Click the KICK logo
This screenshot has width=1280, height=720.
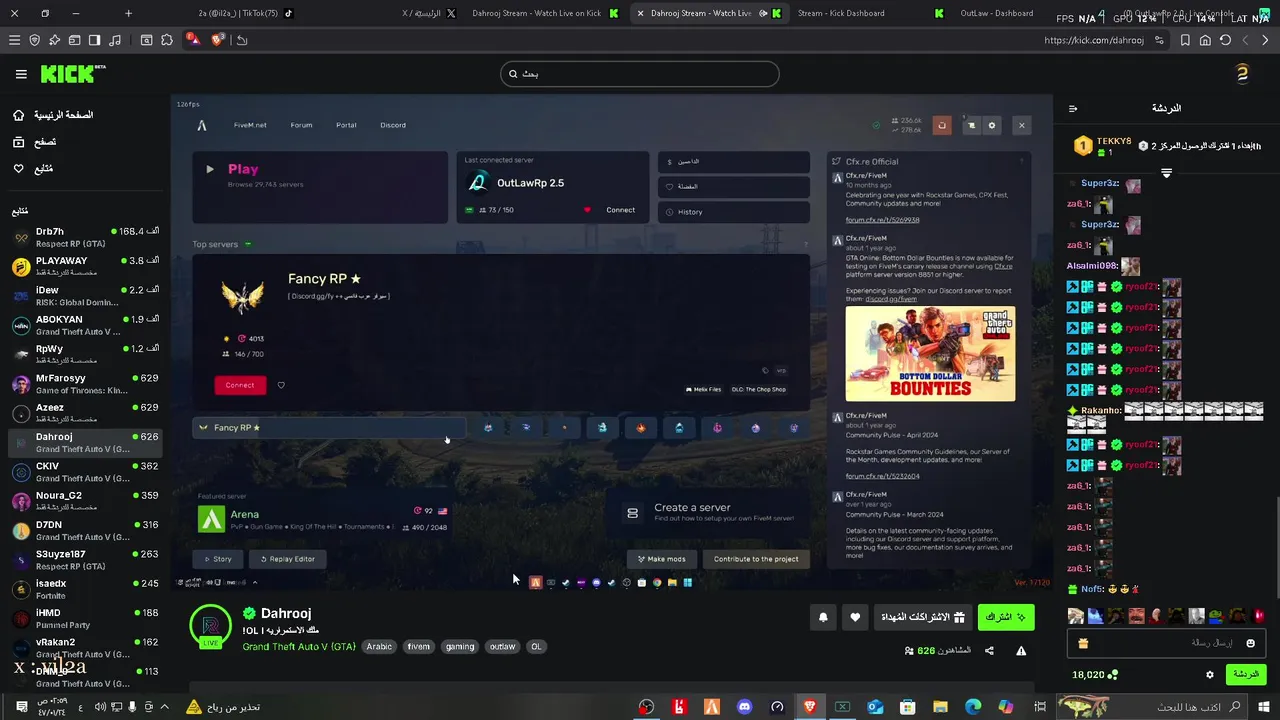pos(72,74)
